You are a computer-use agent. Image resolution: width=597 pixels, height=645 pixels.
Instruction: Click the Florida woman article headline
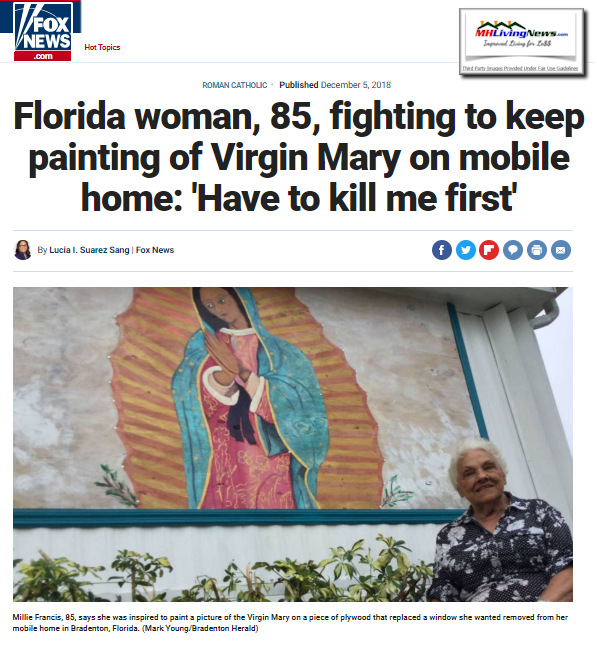pyautogui.click(x=299, y=157)
